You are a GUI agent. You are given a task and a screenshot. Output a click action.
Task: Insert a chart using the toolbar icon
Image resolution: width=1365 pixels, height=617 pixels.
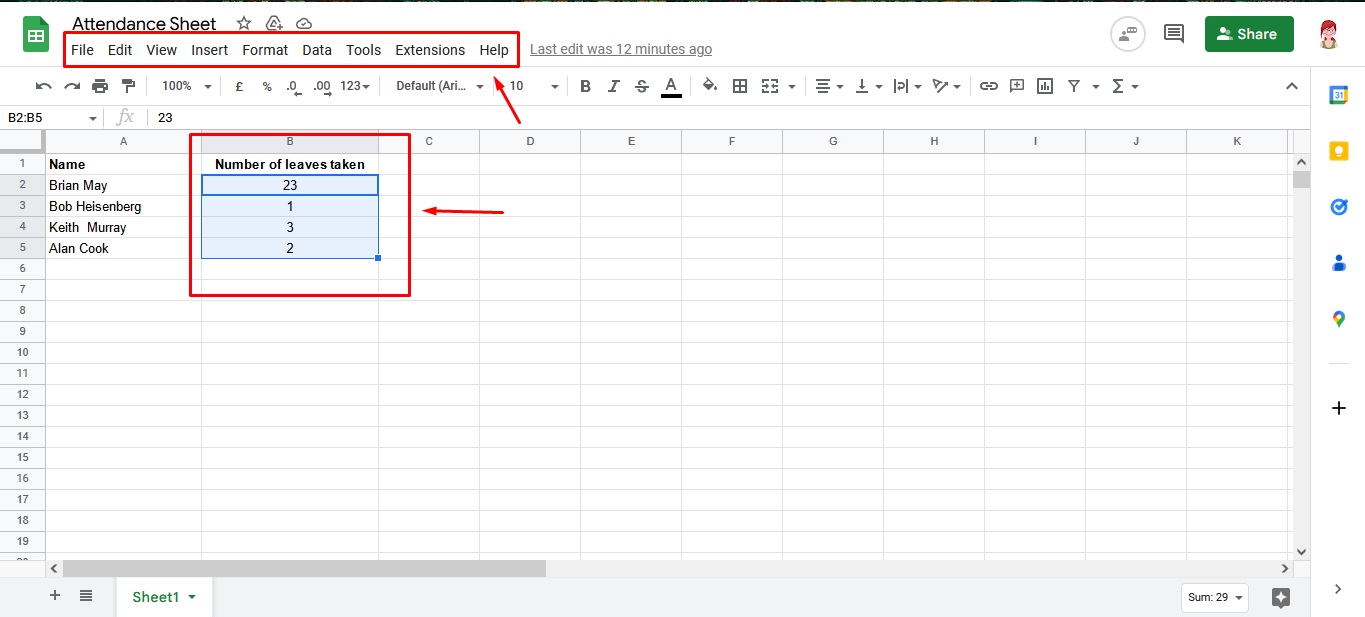(x=1044, y=86)
